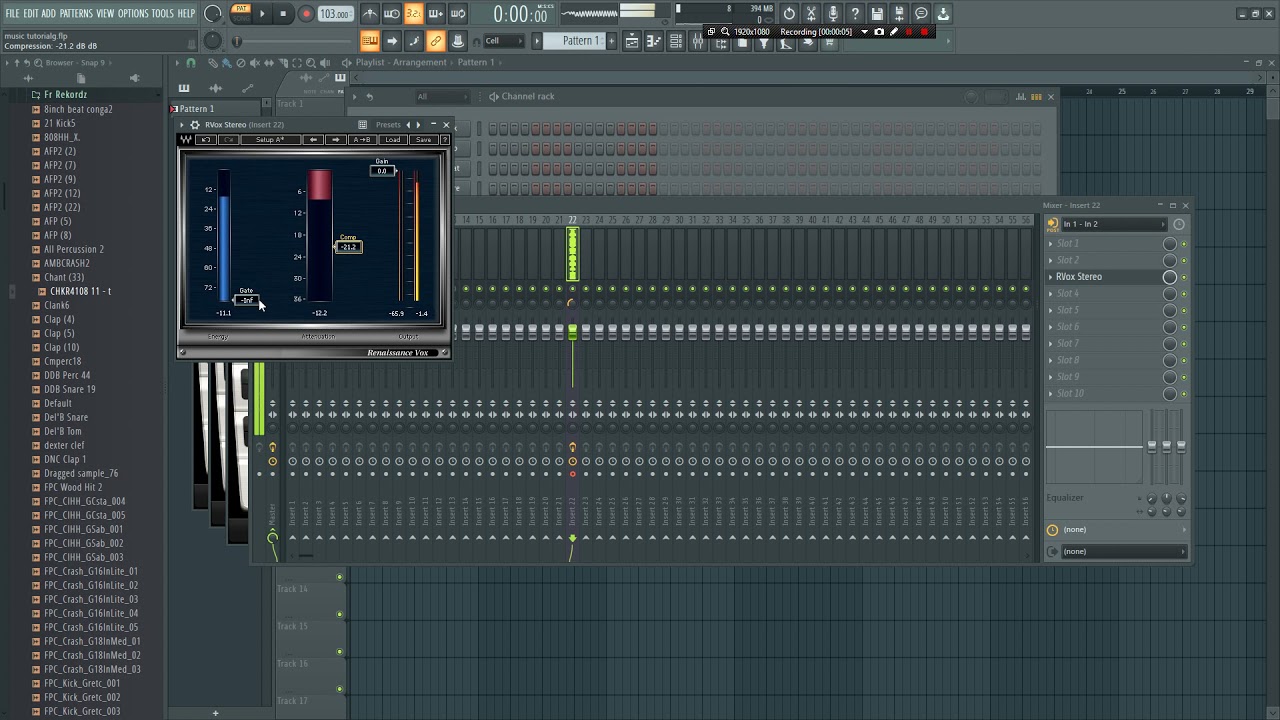Stop playback with the stop button
Image resolution: width=1280 pixels, height=720 pixels.
coord(284,14)
